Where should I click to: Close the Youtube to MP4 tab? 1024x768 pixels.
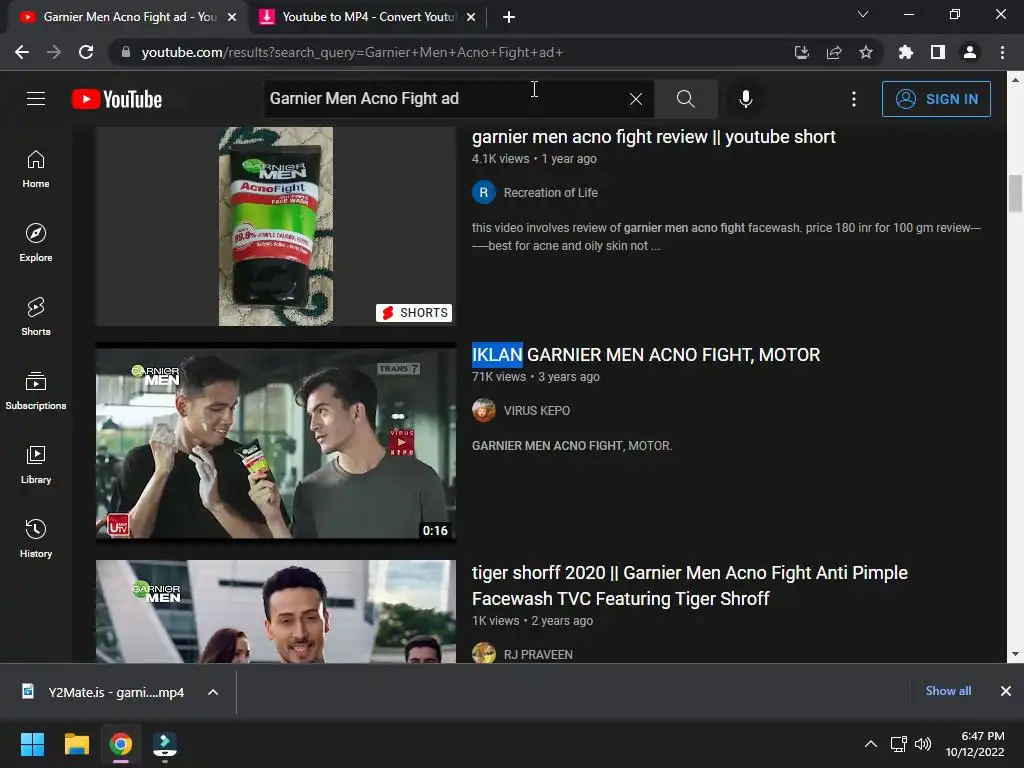coord(471,17)
